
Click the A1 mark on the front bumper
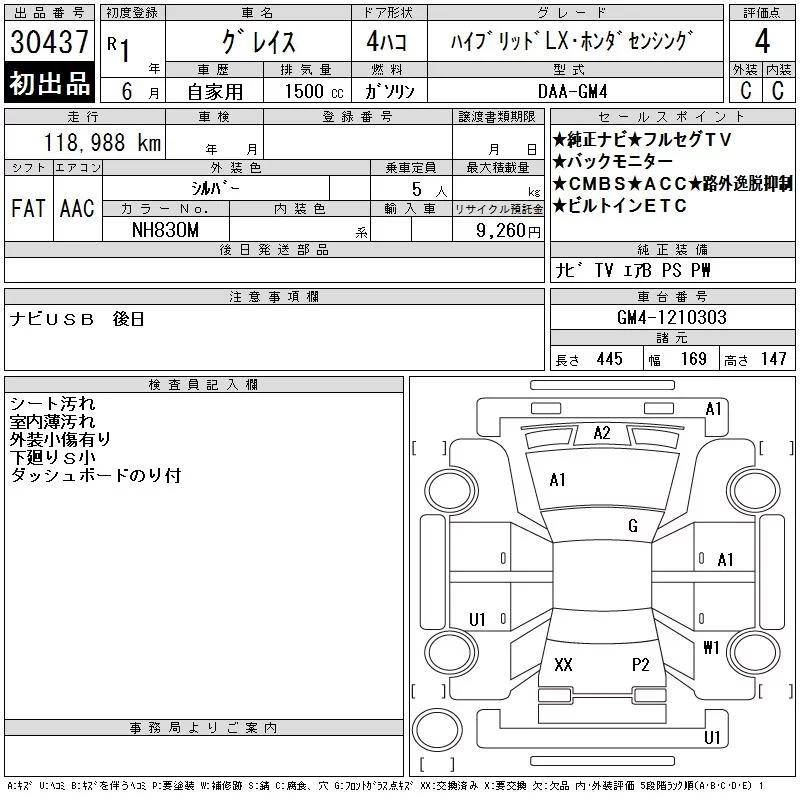coord(713,409)
